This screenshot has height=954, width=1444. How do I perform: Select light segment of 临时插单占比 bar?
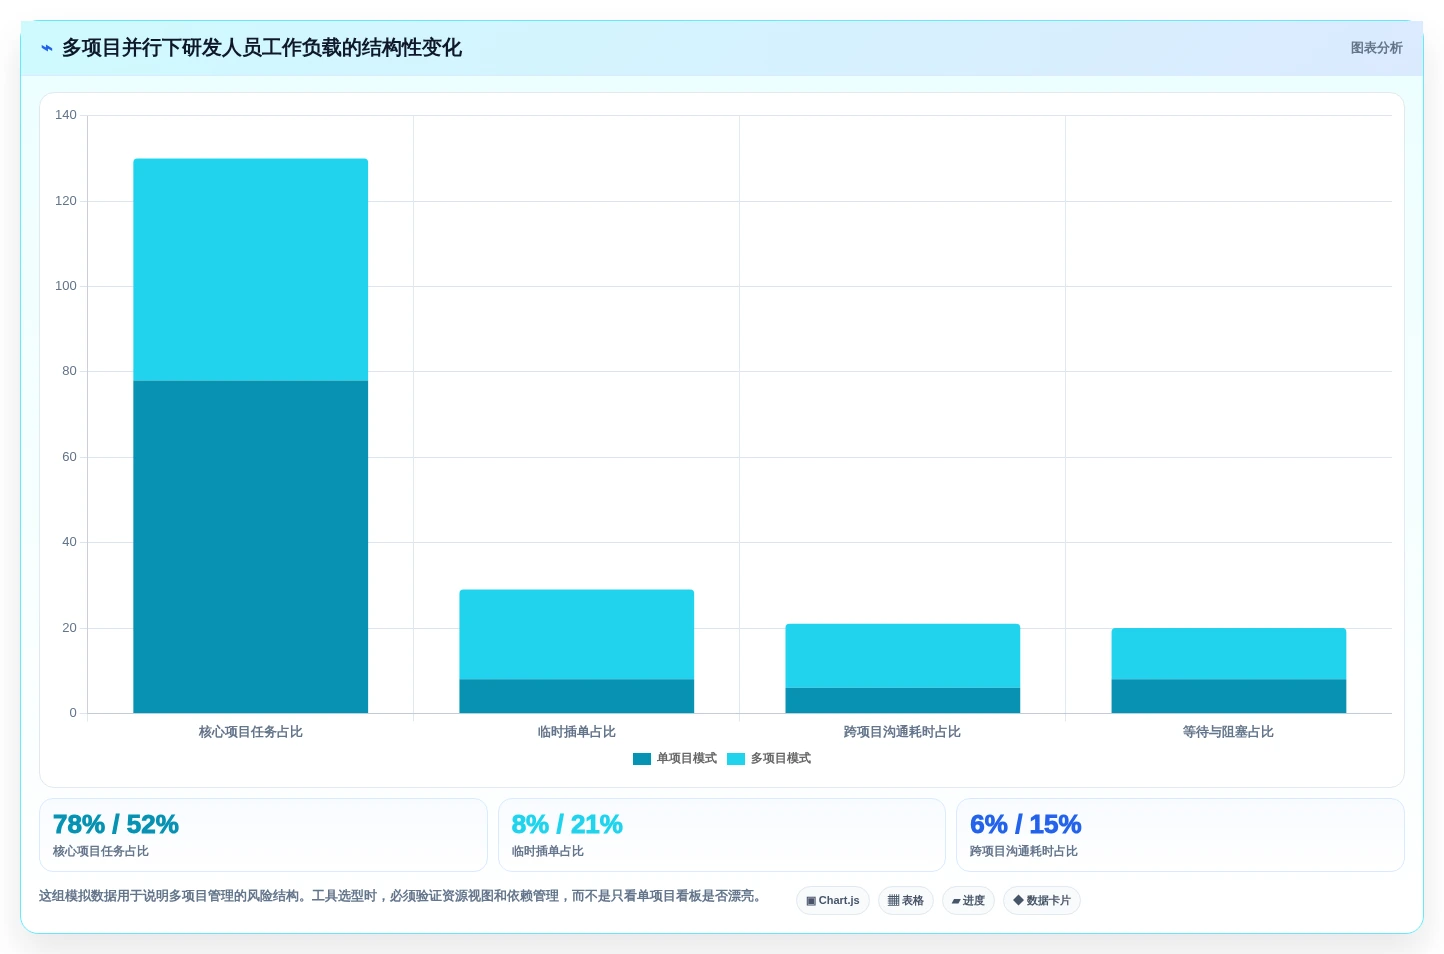click(x=577, y=635)
